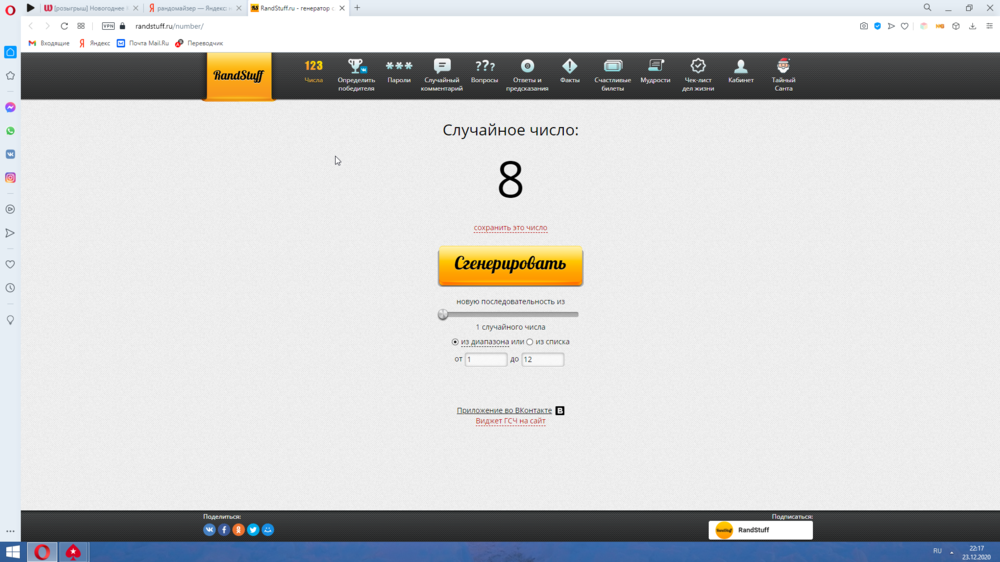
Task: Toggle the VPN badge in address bar
Action: pos(108,26)
